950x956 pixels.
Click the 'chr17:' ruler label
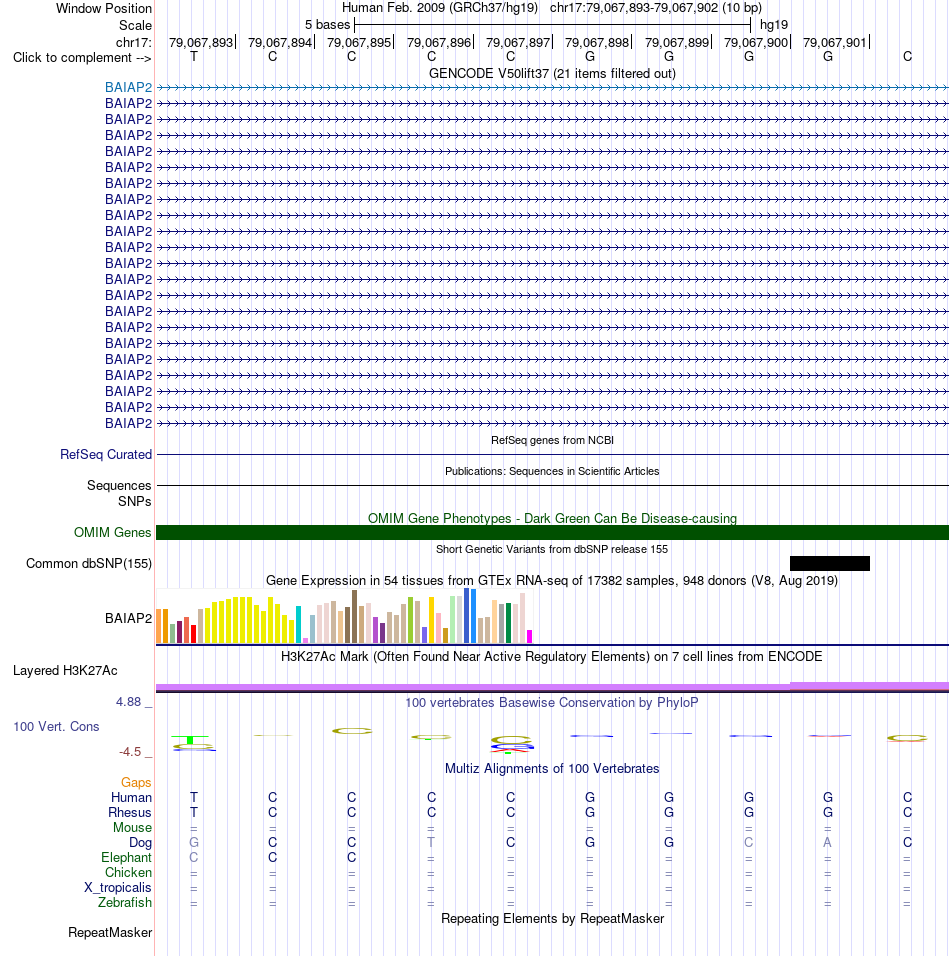134,43
